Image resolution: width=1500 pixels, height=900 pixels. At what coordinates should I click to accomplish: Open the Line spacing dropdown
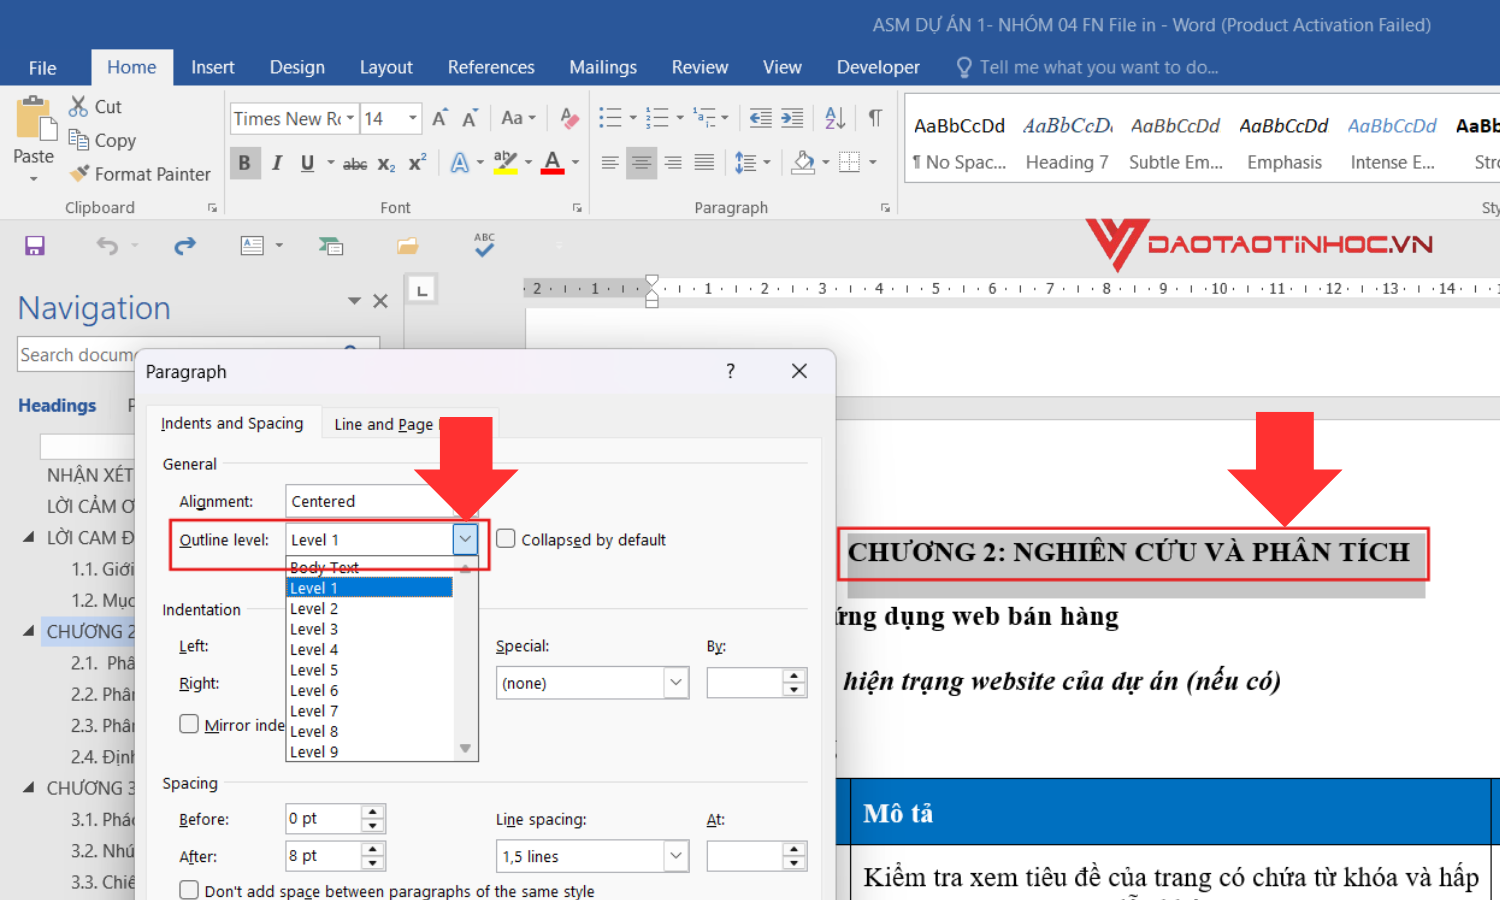point(676,856)
